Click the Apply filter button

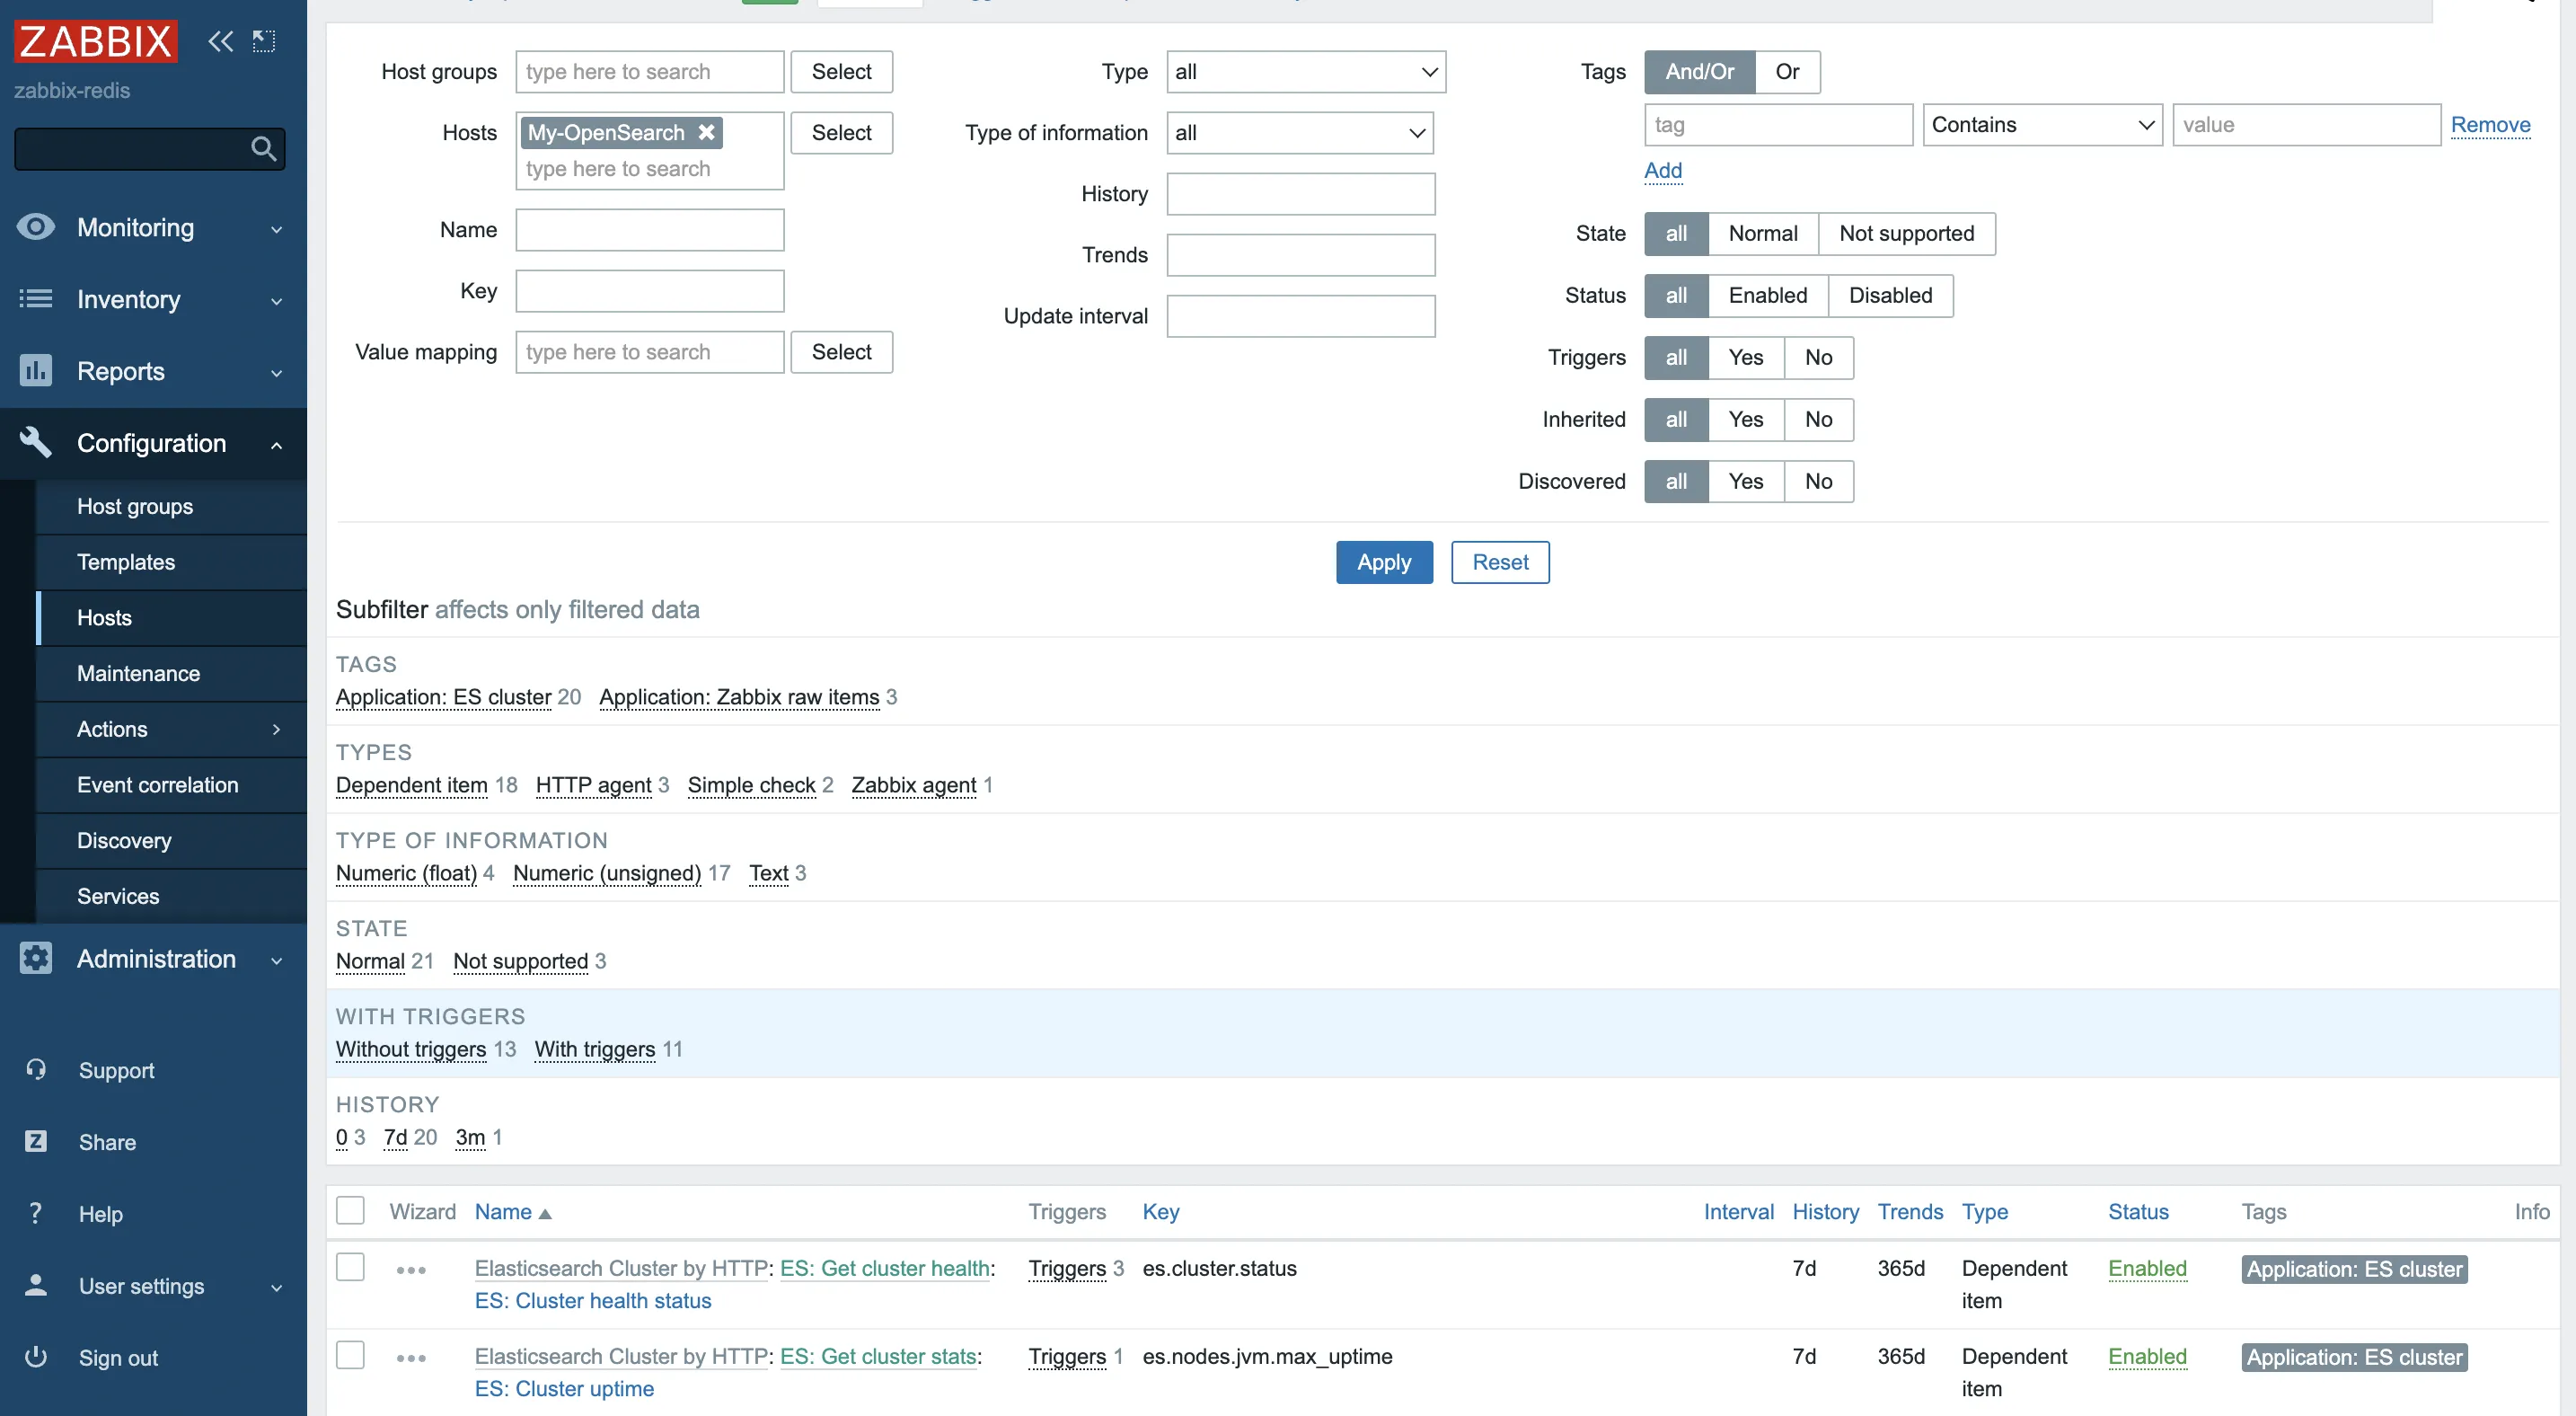click(1384, 562)
